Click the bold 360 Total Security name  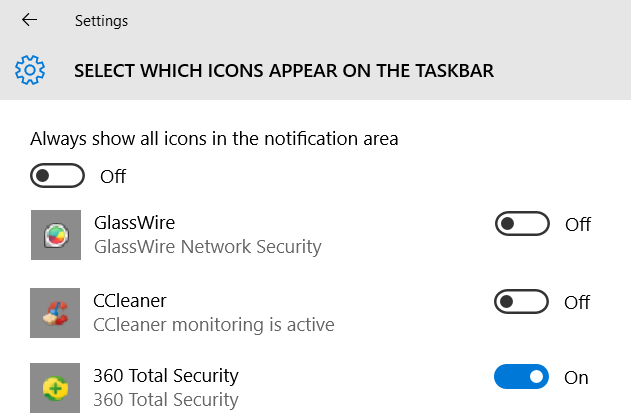tap(165, 376)
